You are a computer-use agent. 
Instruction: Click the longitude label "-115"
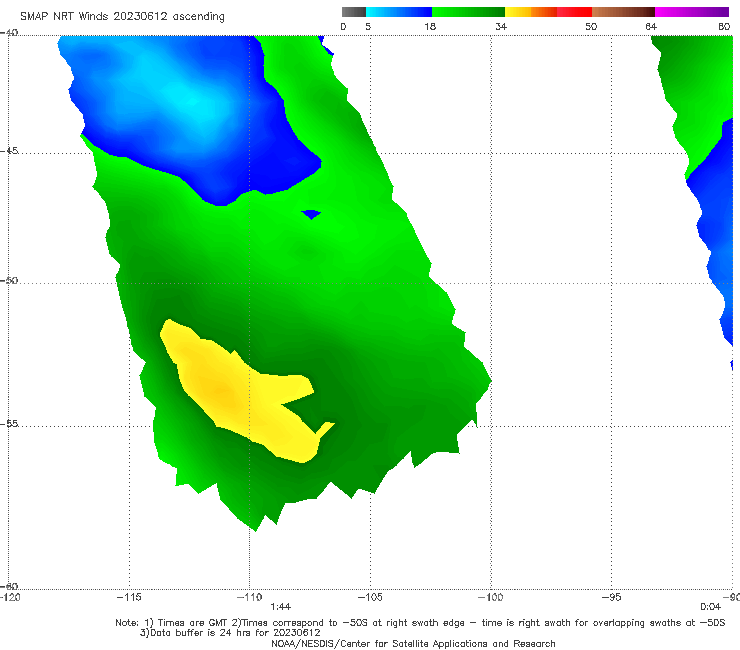coord(129,597)
